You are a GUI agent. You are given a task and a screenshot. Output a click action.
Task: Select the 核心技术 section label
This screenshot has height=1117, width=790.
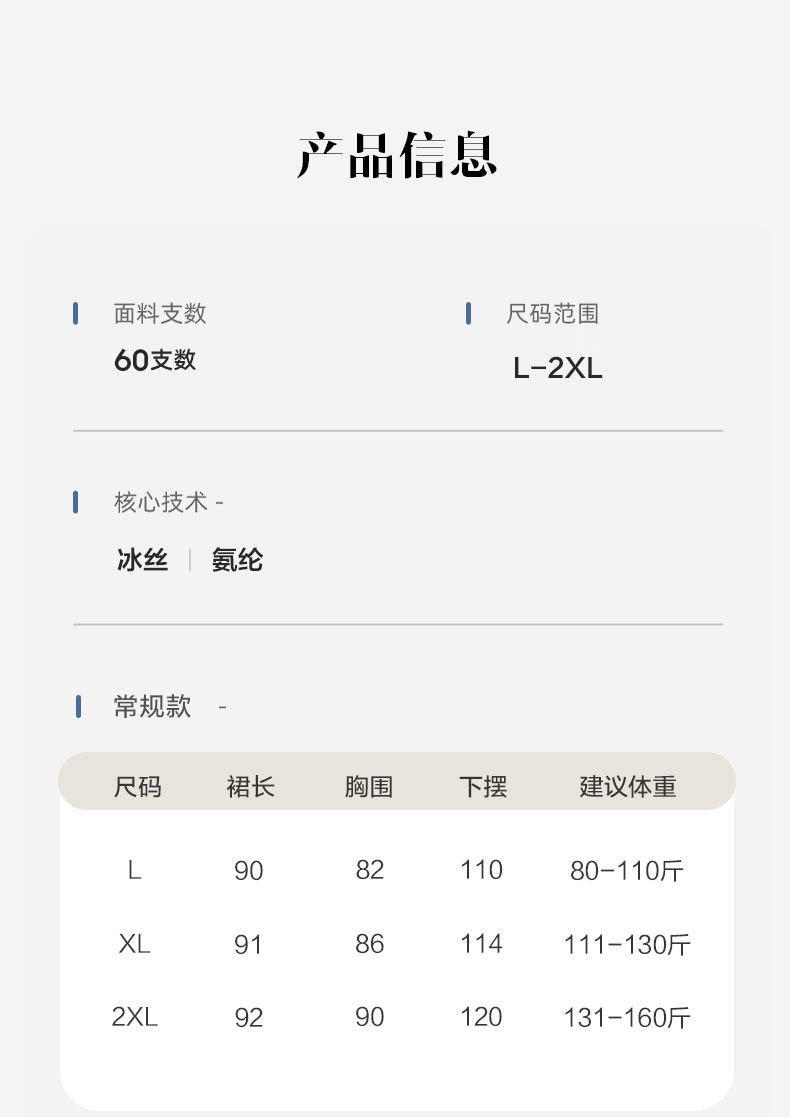pos(161,502)
